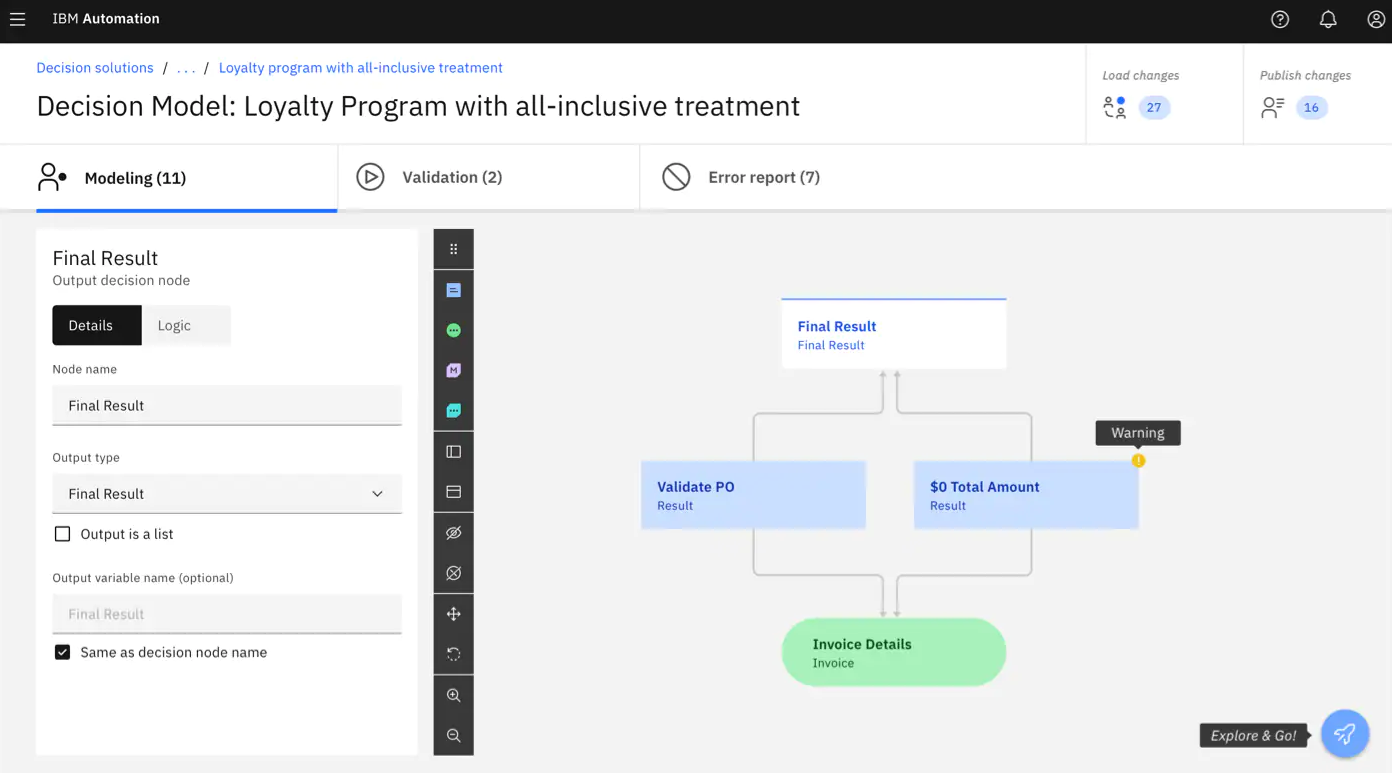
Task: Add a green input data node
Action: (453, 330)
